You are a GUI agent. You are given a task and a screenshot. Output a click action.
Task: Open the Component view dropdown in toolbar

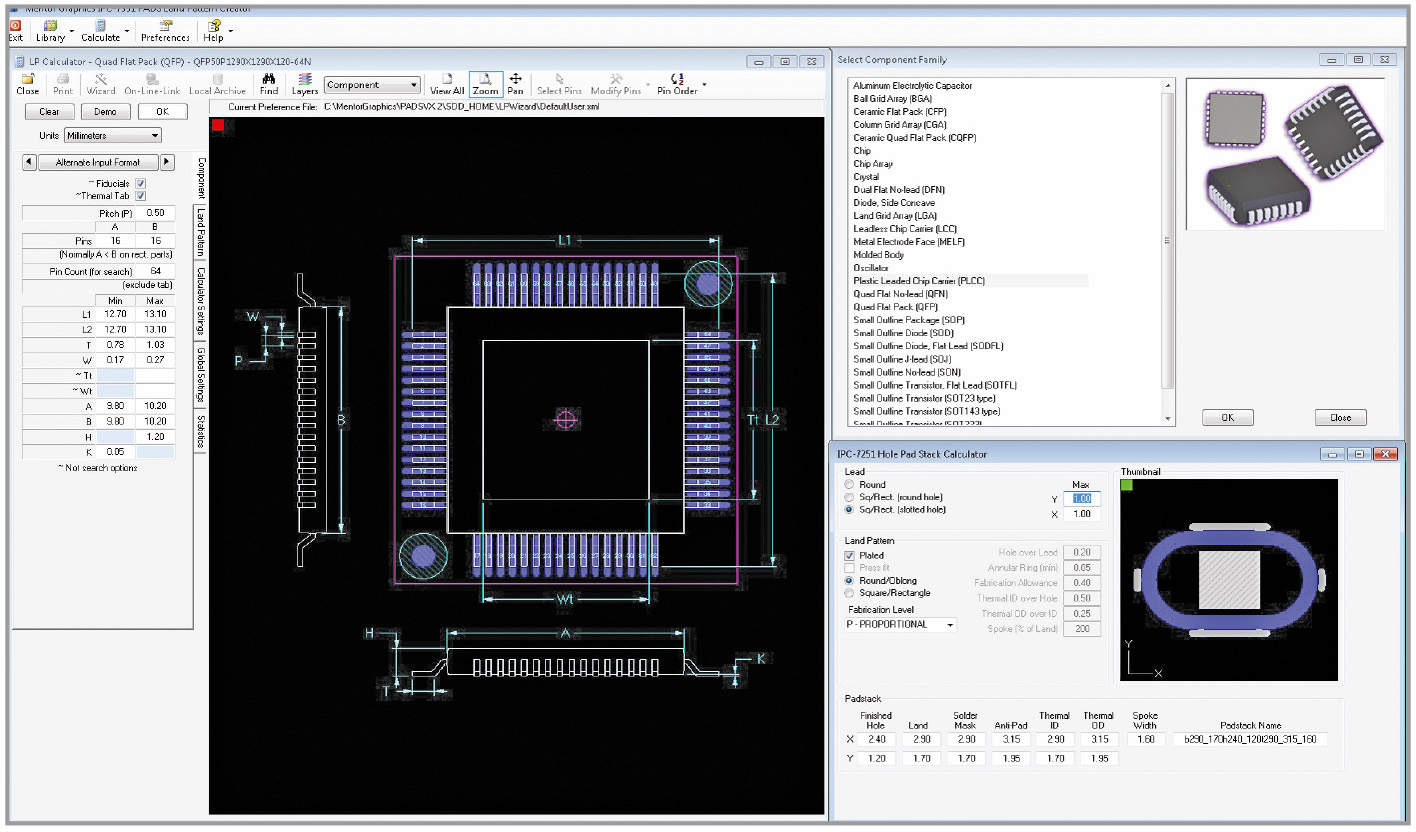(x=372, y=85)
